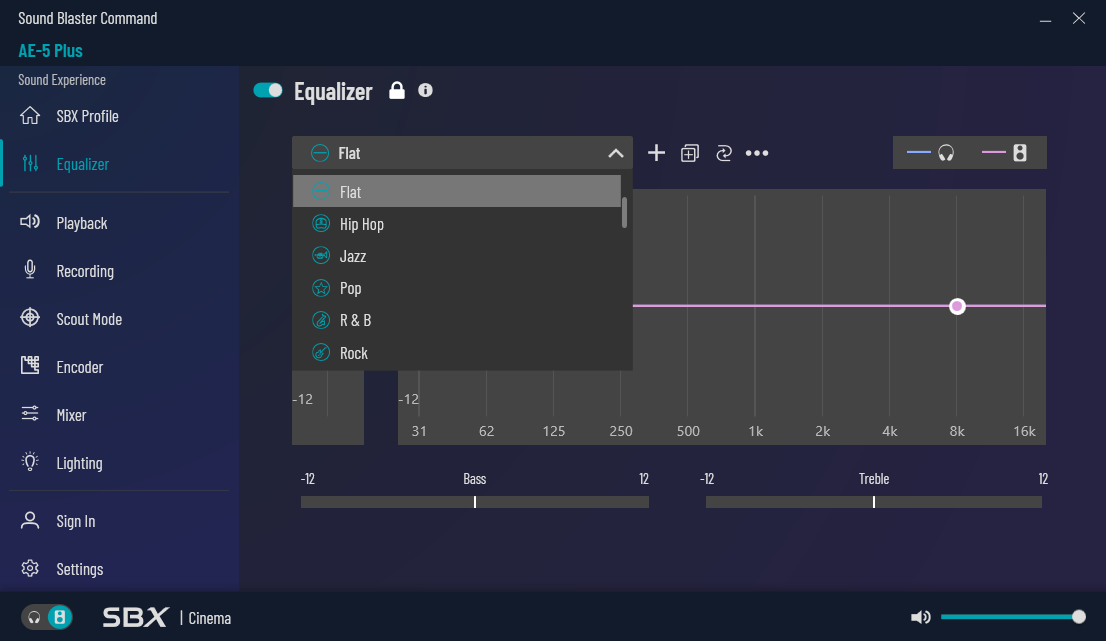Click the plus icon to add preset
Image resolution: width=1106 pixels, height=641 pixels.
(x=656, y=153)
